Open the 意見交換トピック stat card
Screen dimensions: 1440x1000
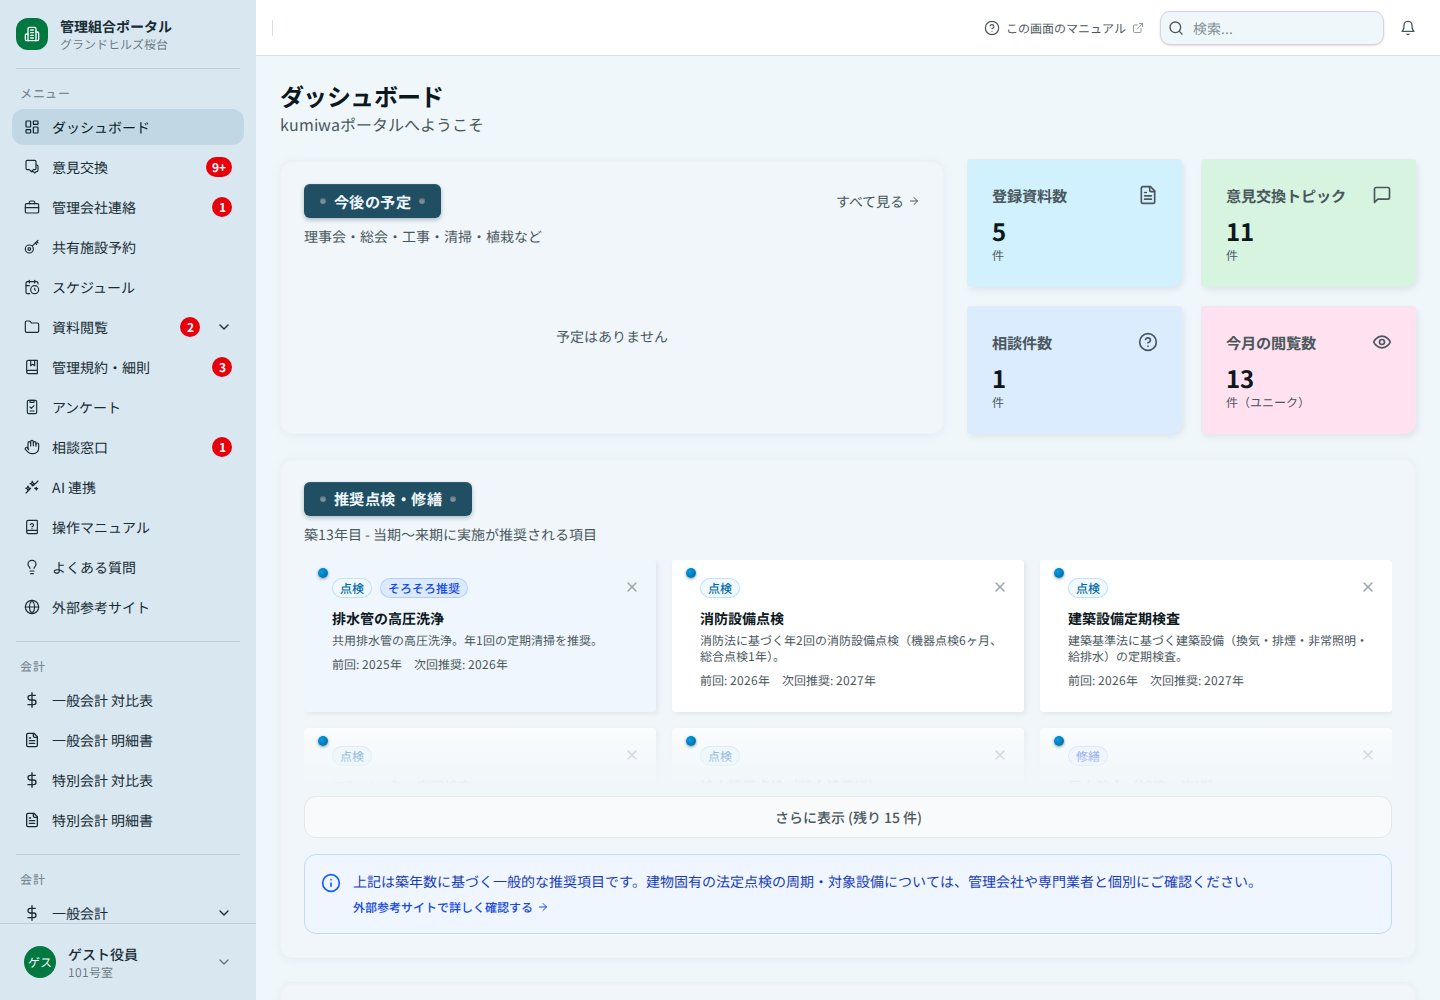pos(1309,224)
